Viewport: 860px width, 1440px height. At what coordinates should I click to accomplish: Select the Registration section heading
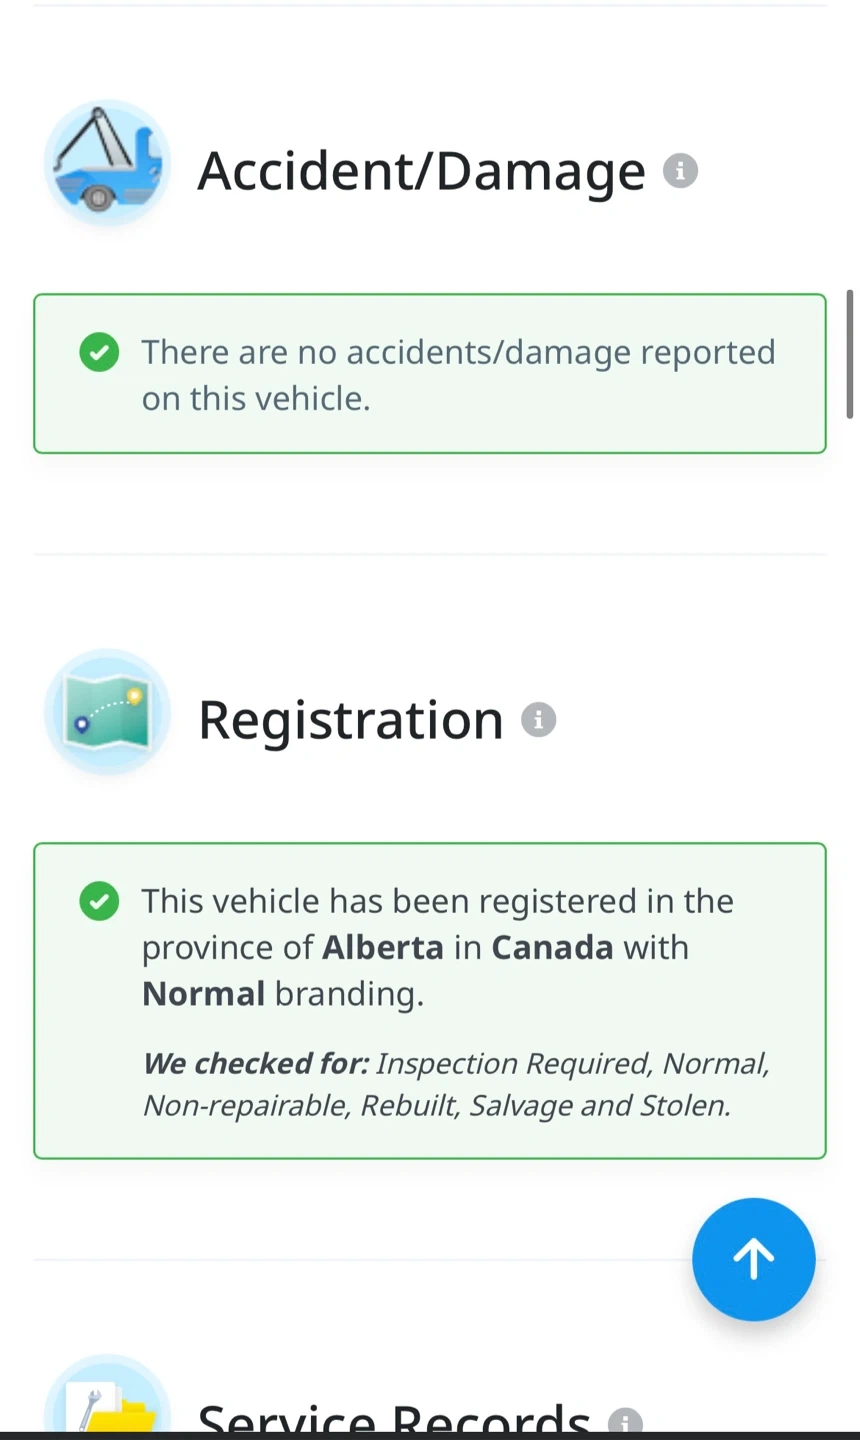click(x=350, y=720)
